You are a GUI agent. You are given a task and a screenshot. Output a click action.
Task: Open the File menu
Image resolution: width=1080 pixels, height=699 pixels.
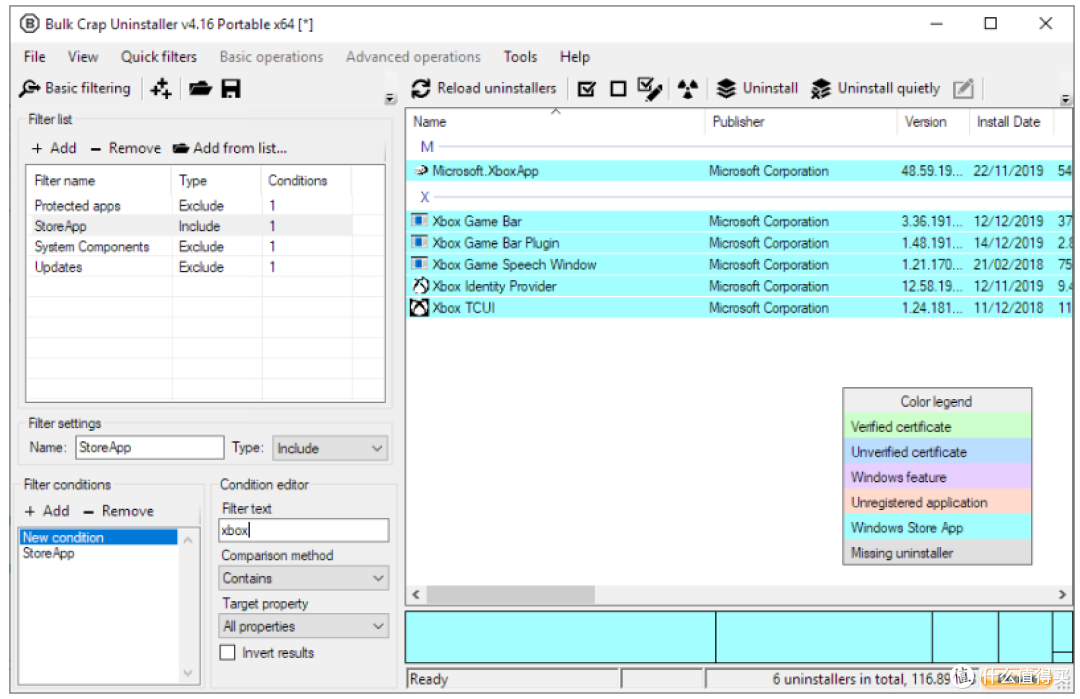[x=34, y=56]
